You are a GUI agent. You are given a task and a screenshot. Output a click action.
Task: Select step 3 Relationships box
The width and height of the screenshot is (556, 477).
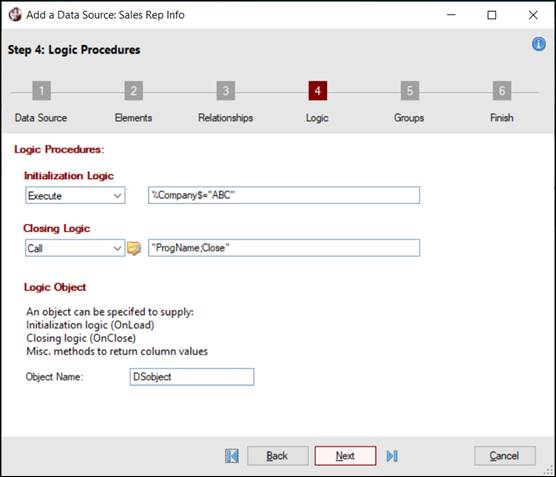pos(226,91)
